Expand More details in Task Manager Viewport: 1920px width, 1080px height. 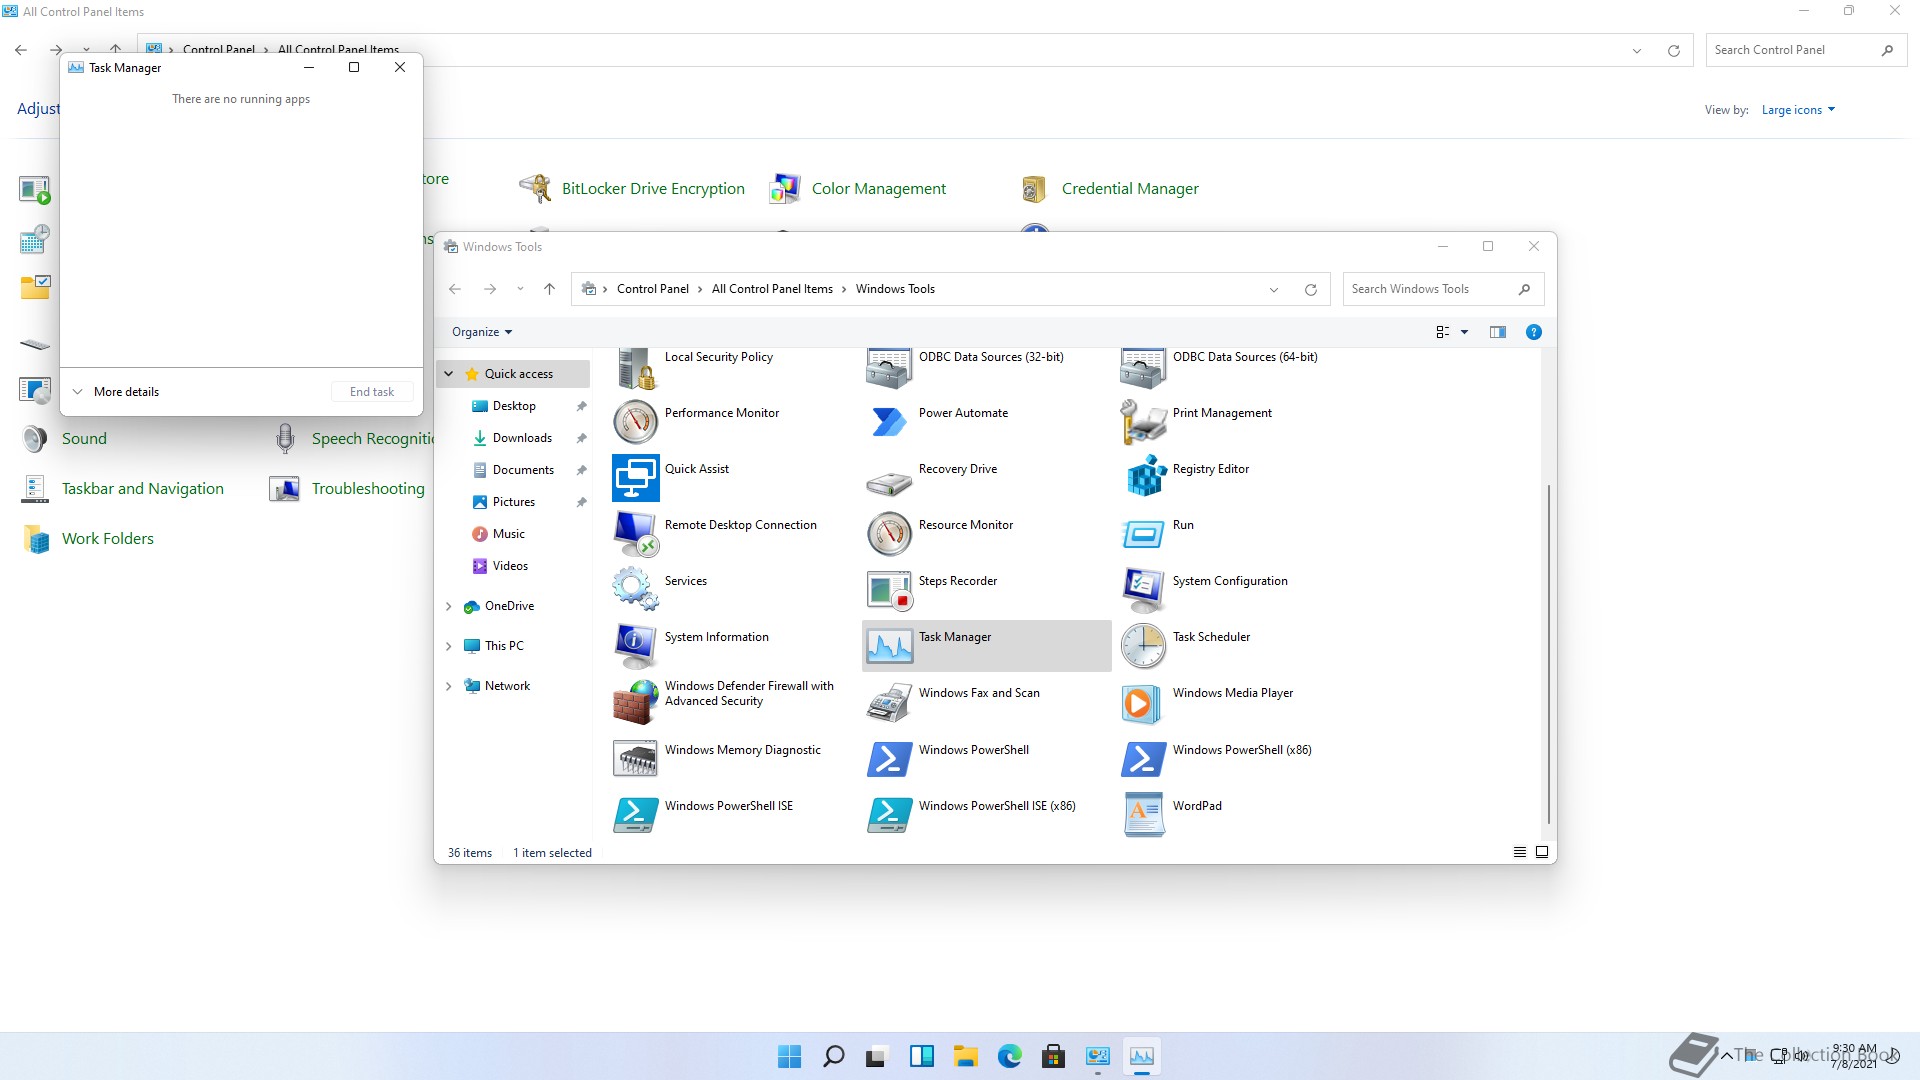tap(116, 392)
